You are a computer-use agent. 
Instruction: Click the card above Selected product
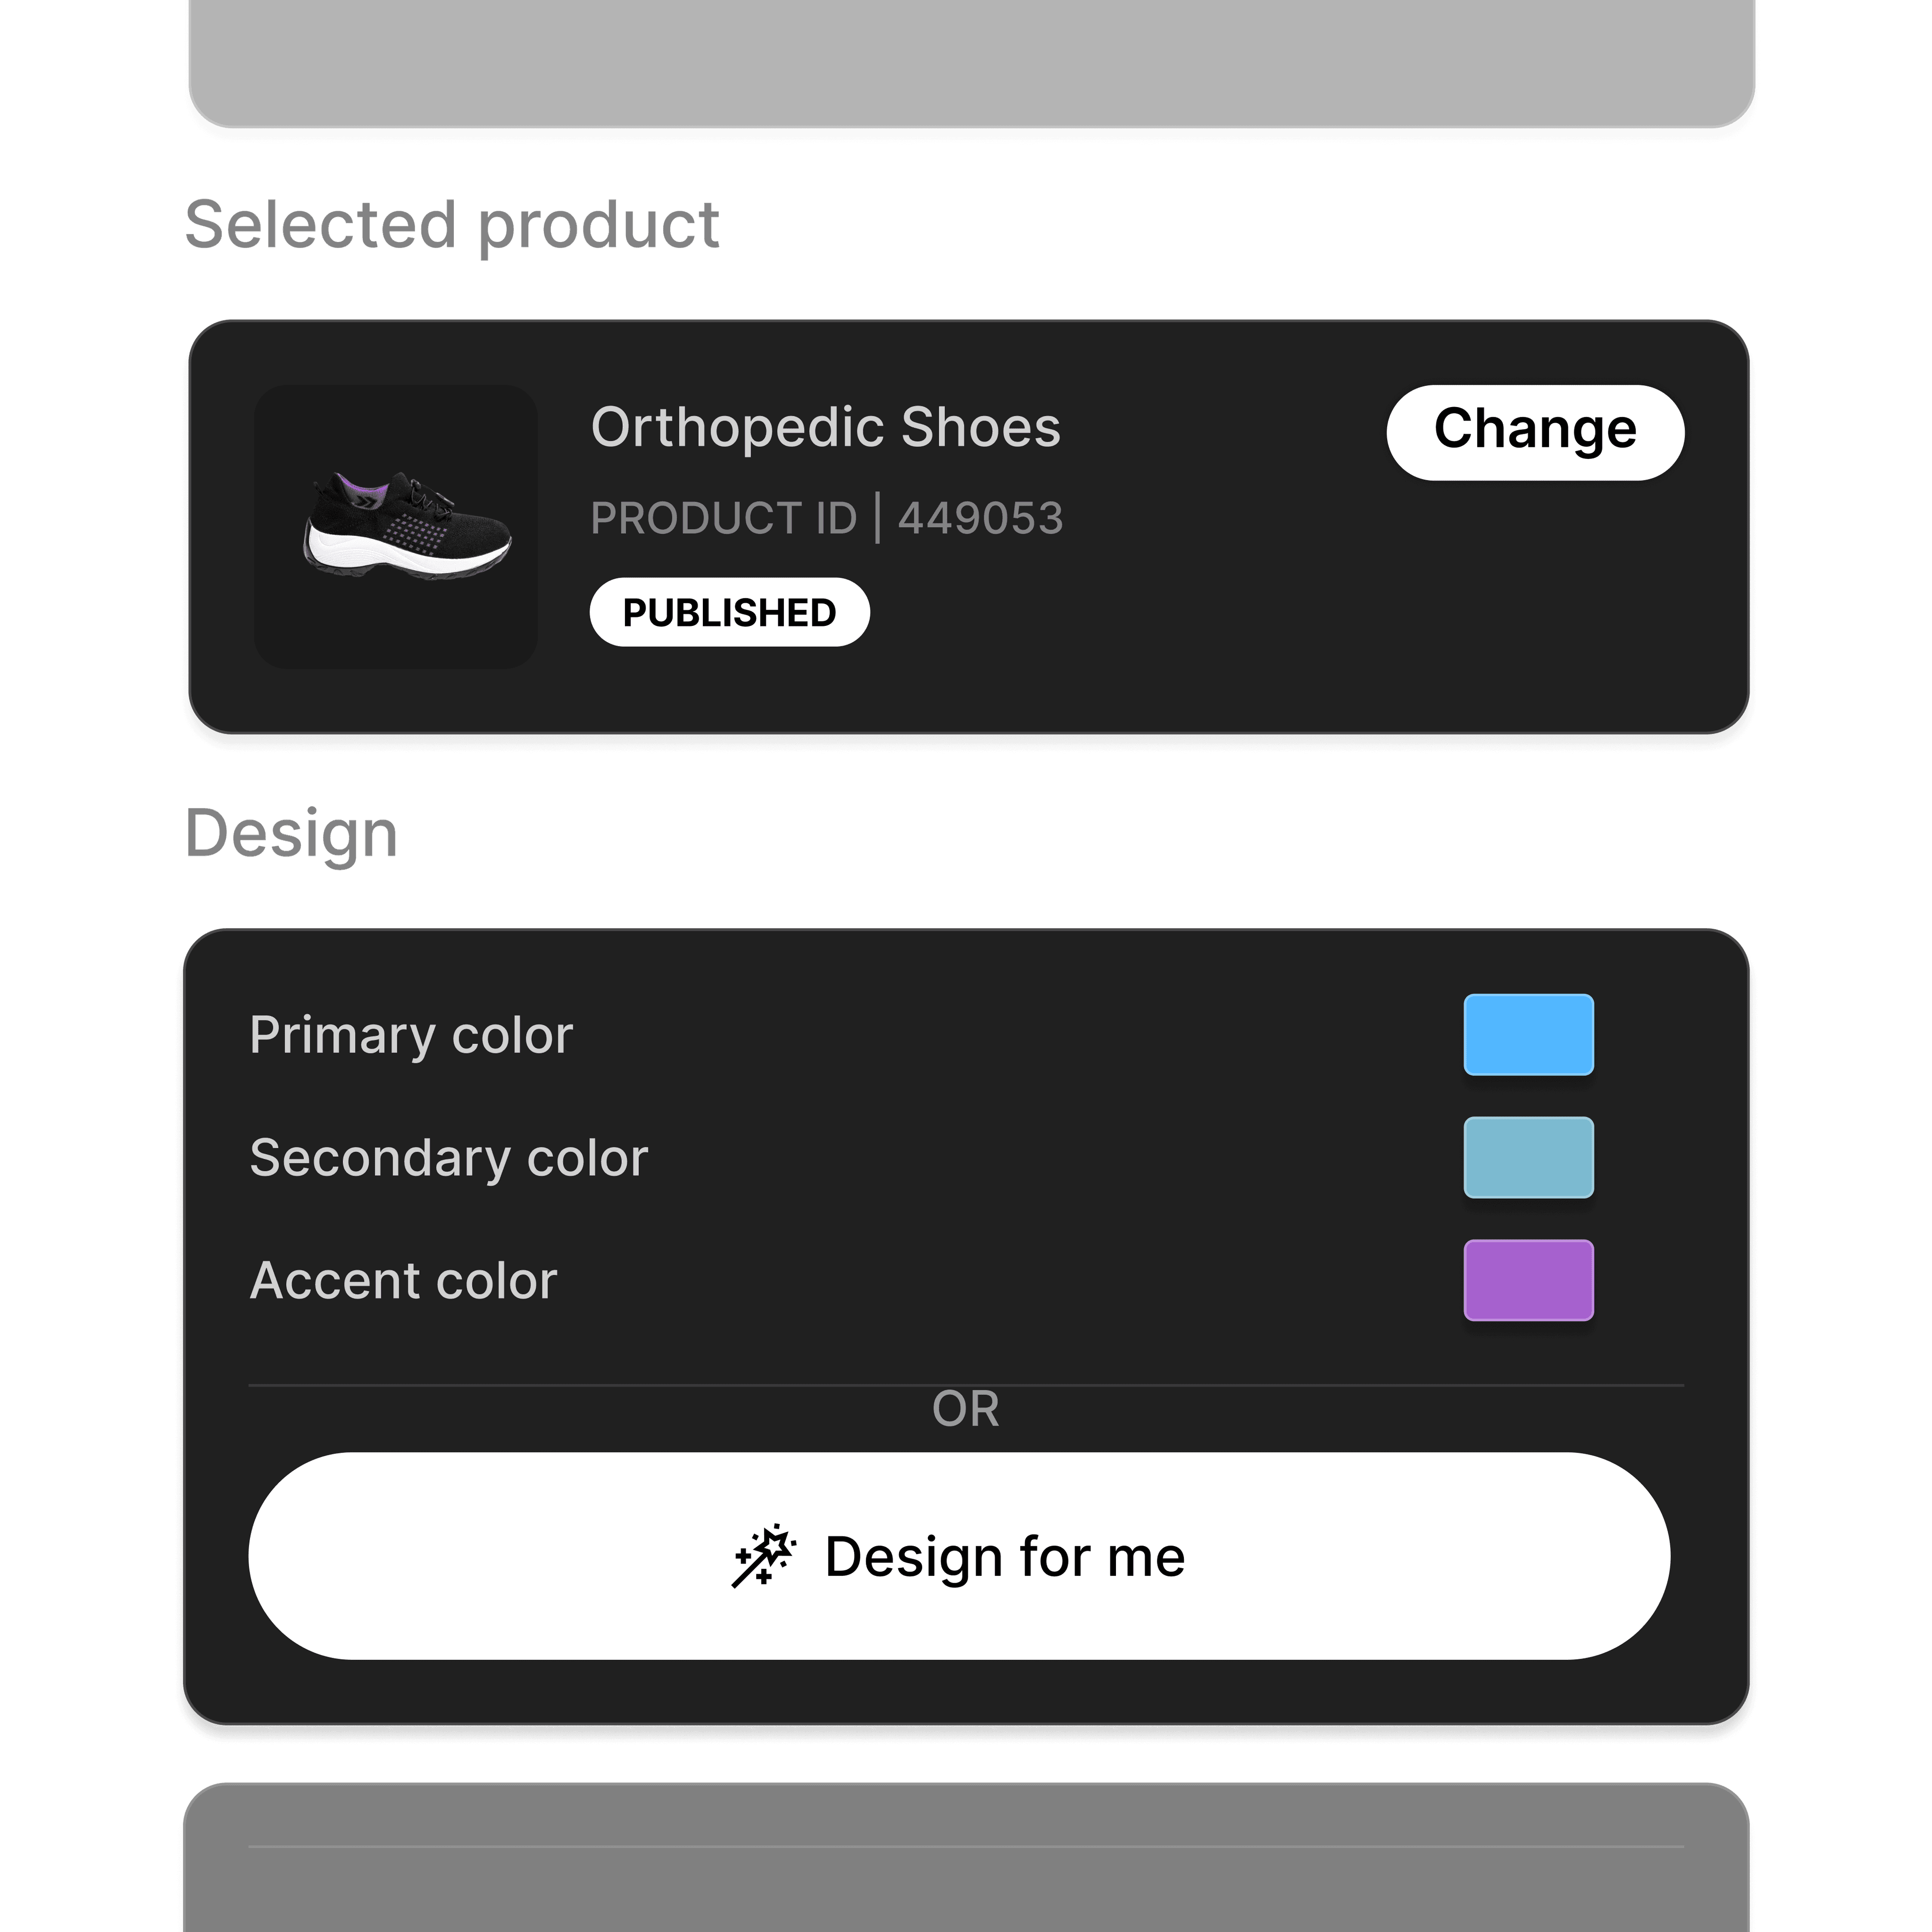click(x=970, y=60)
